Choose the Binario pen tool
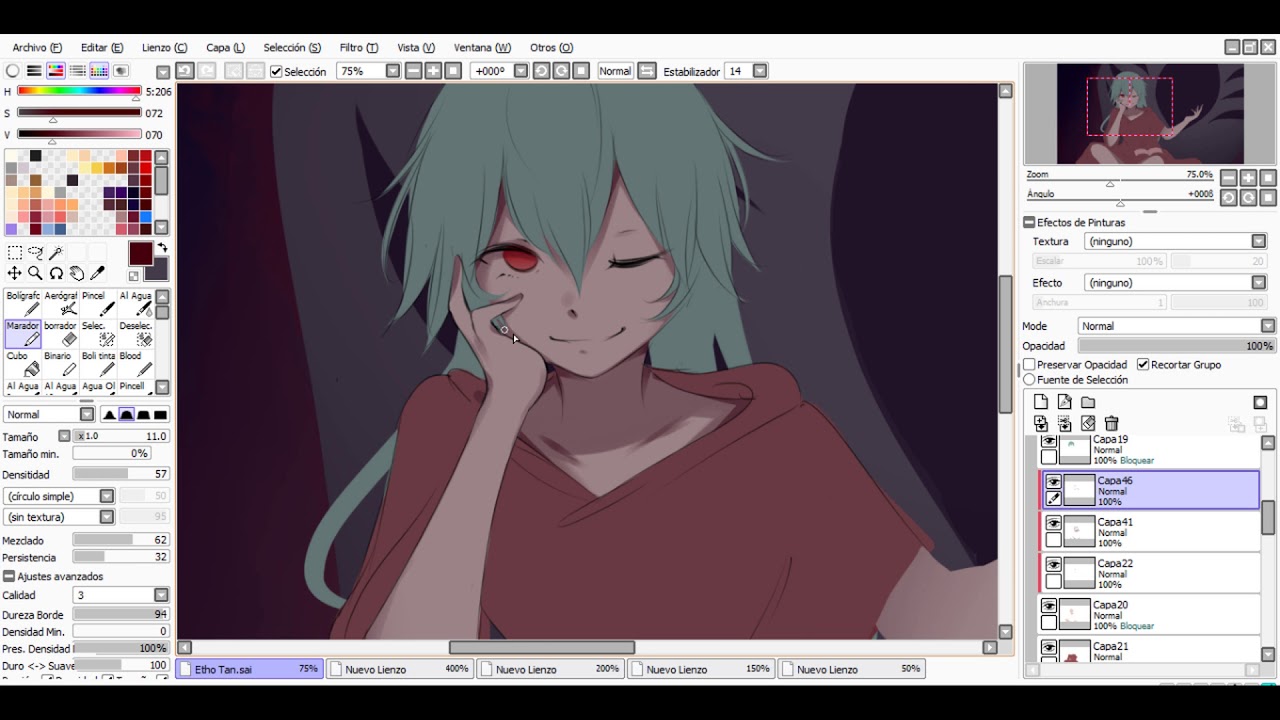The height and width of the screenshot is (720, 1280). 61,363
